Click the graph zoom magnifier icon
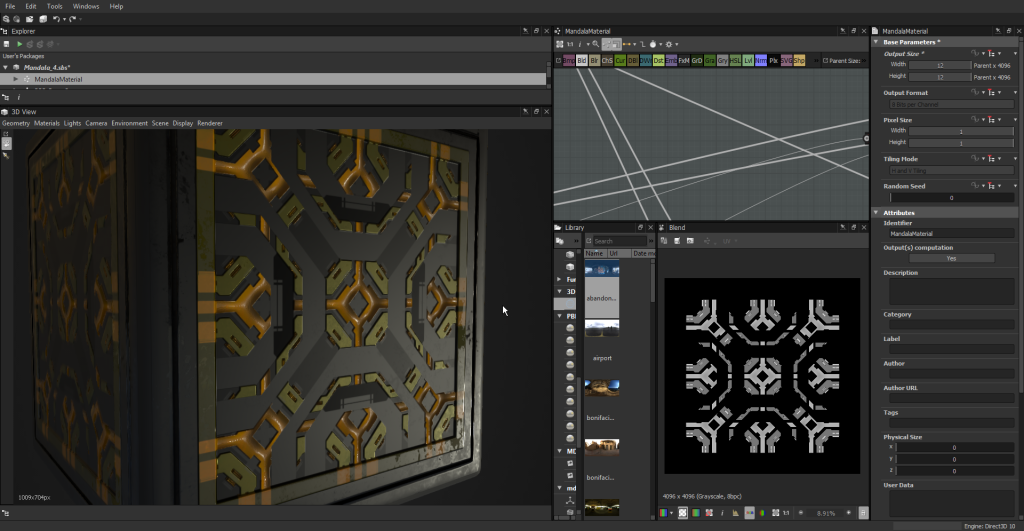 pos(596,44)
